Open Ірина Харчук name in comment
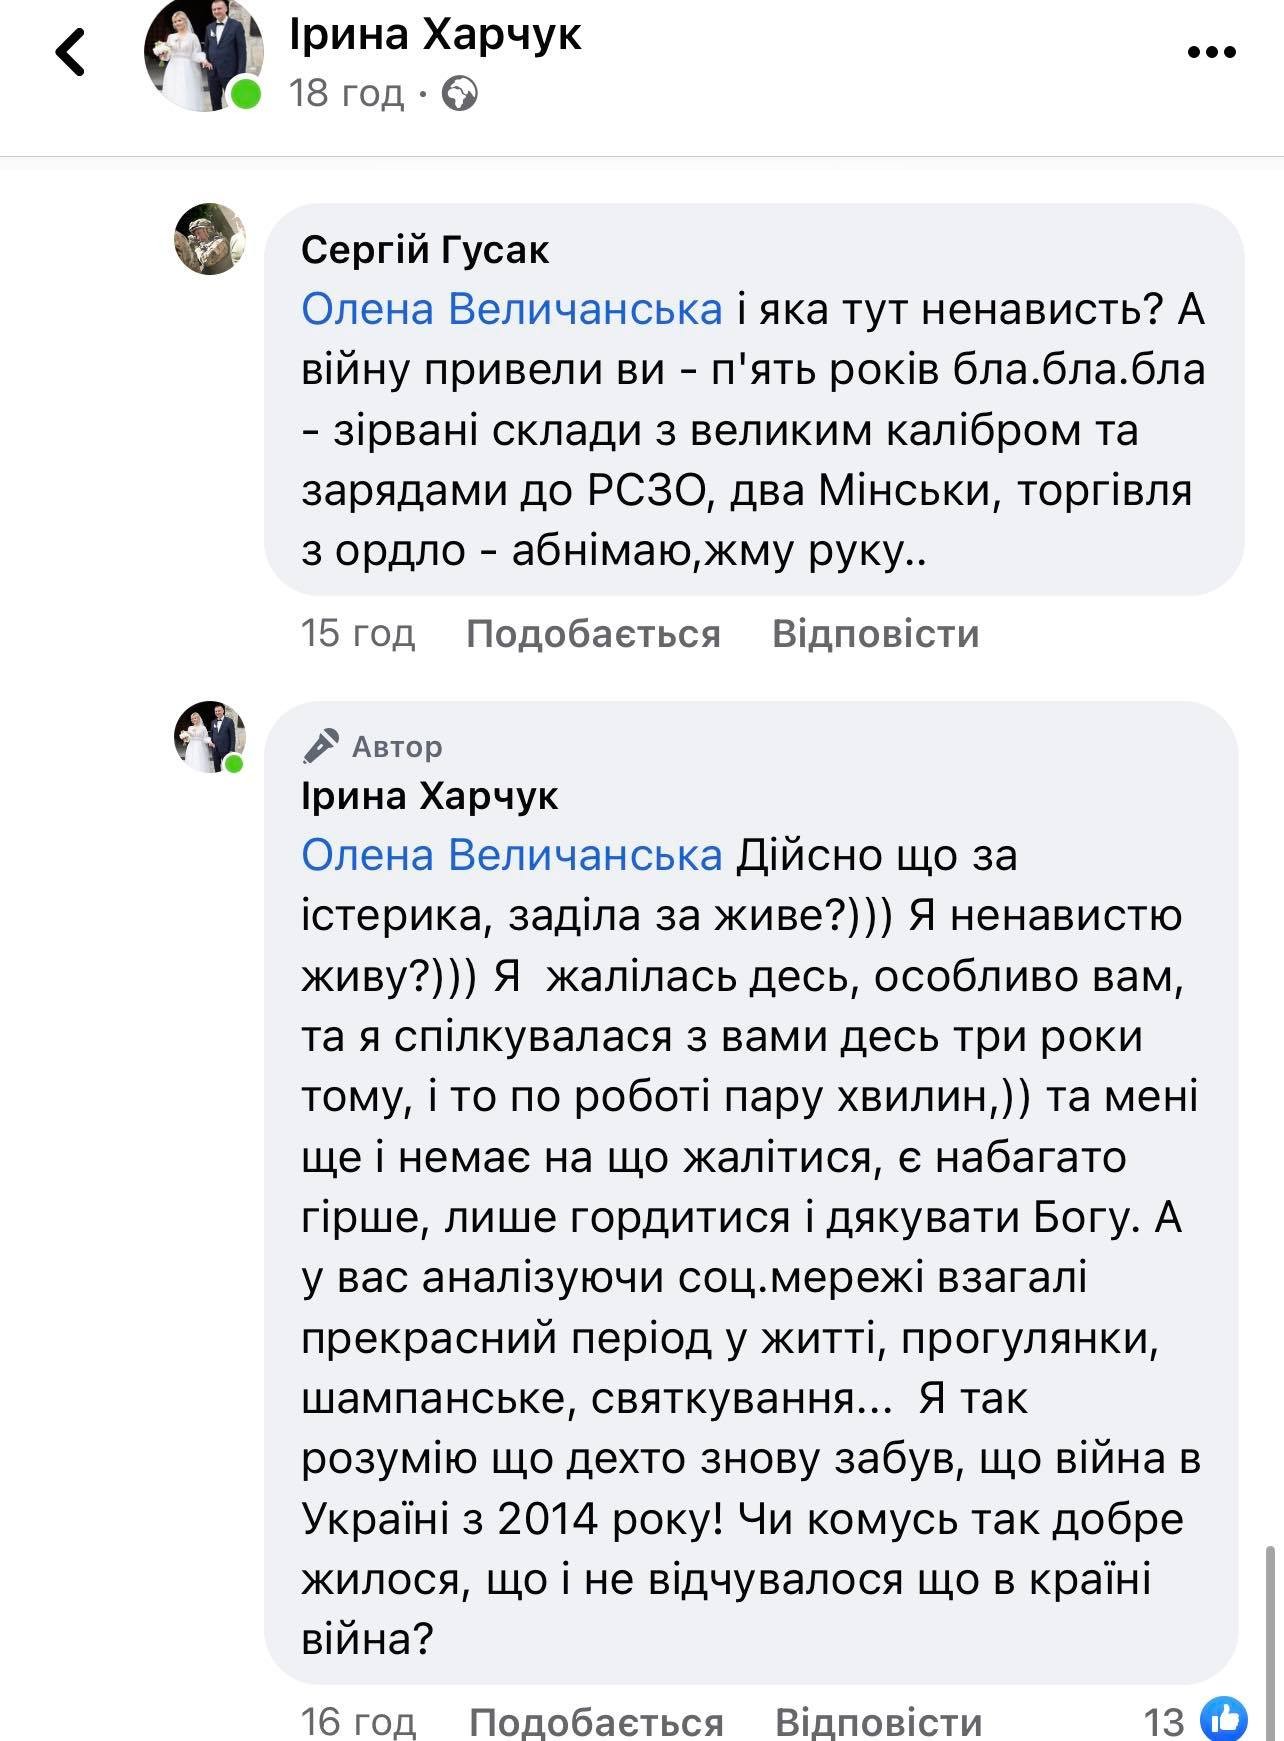This screenshot has height=1741, width=1284. (429, 796)
